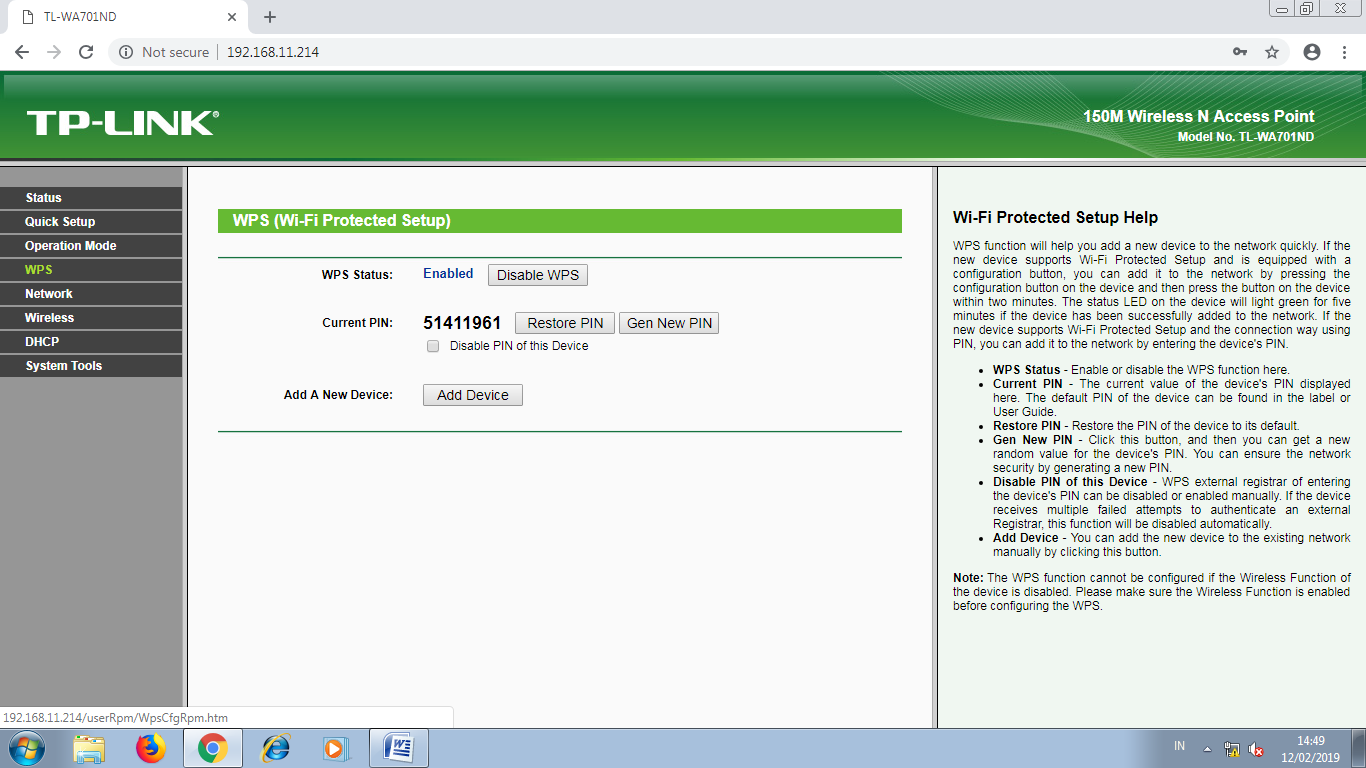Click the muted volume tray icon
Viewport: 1366px width, 768px height.
pos(1256,749)
